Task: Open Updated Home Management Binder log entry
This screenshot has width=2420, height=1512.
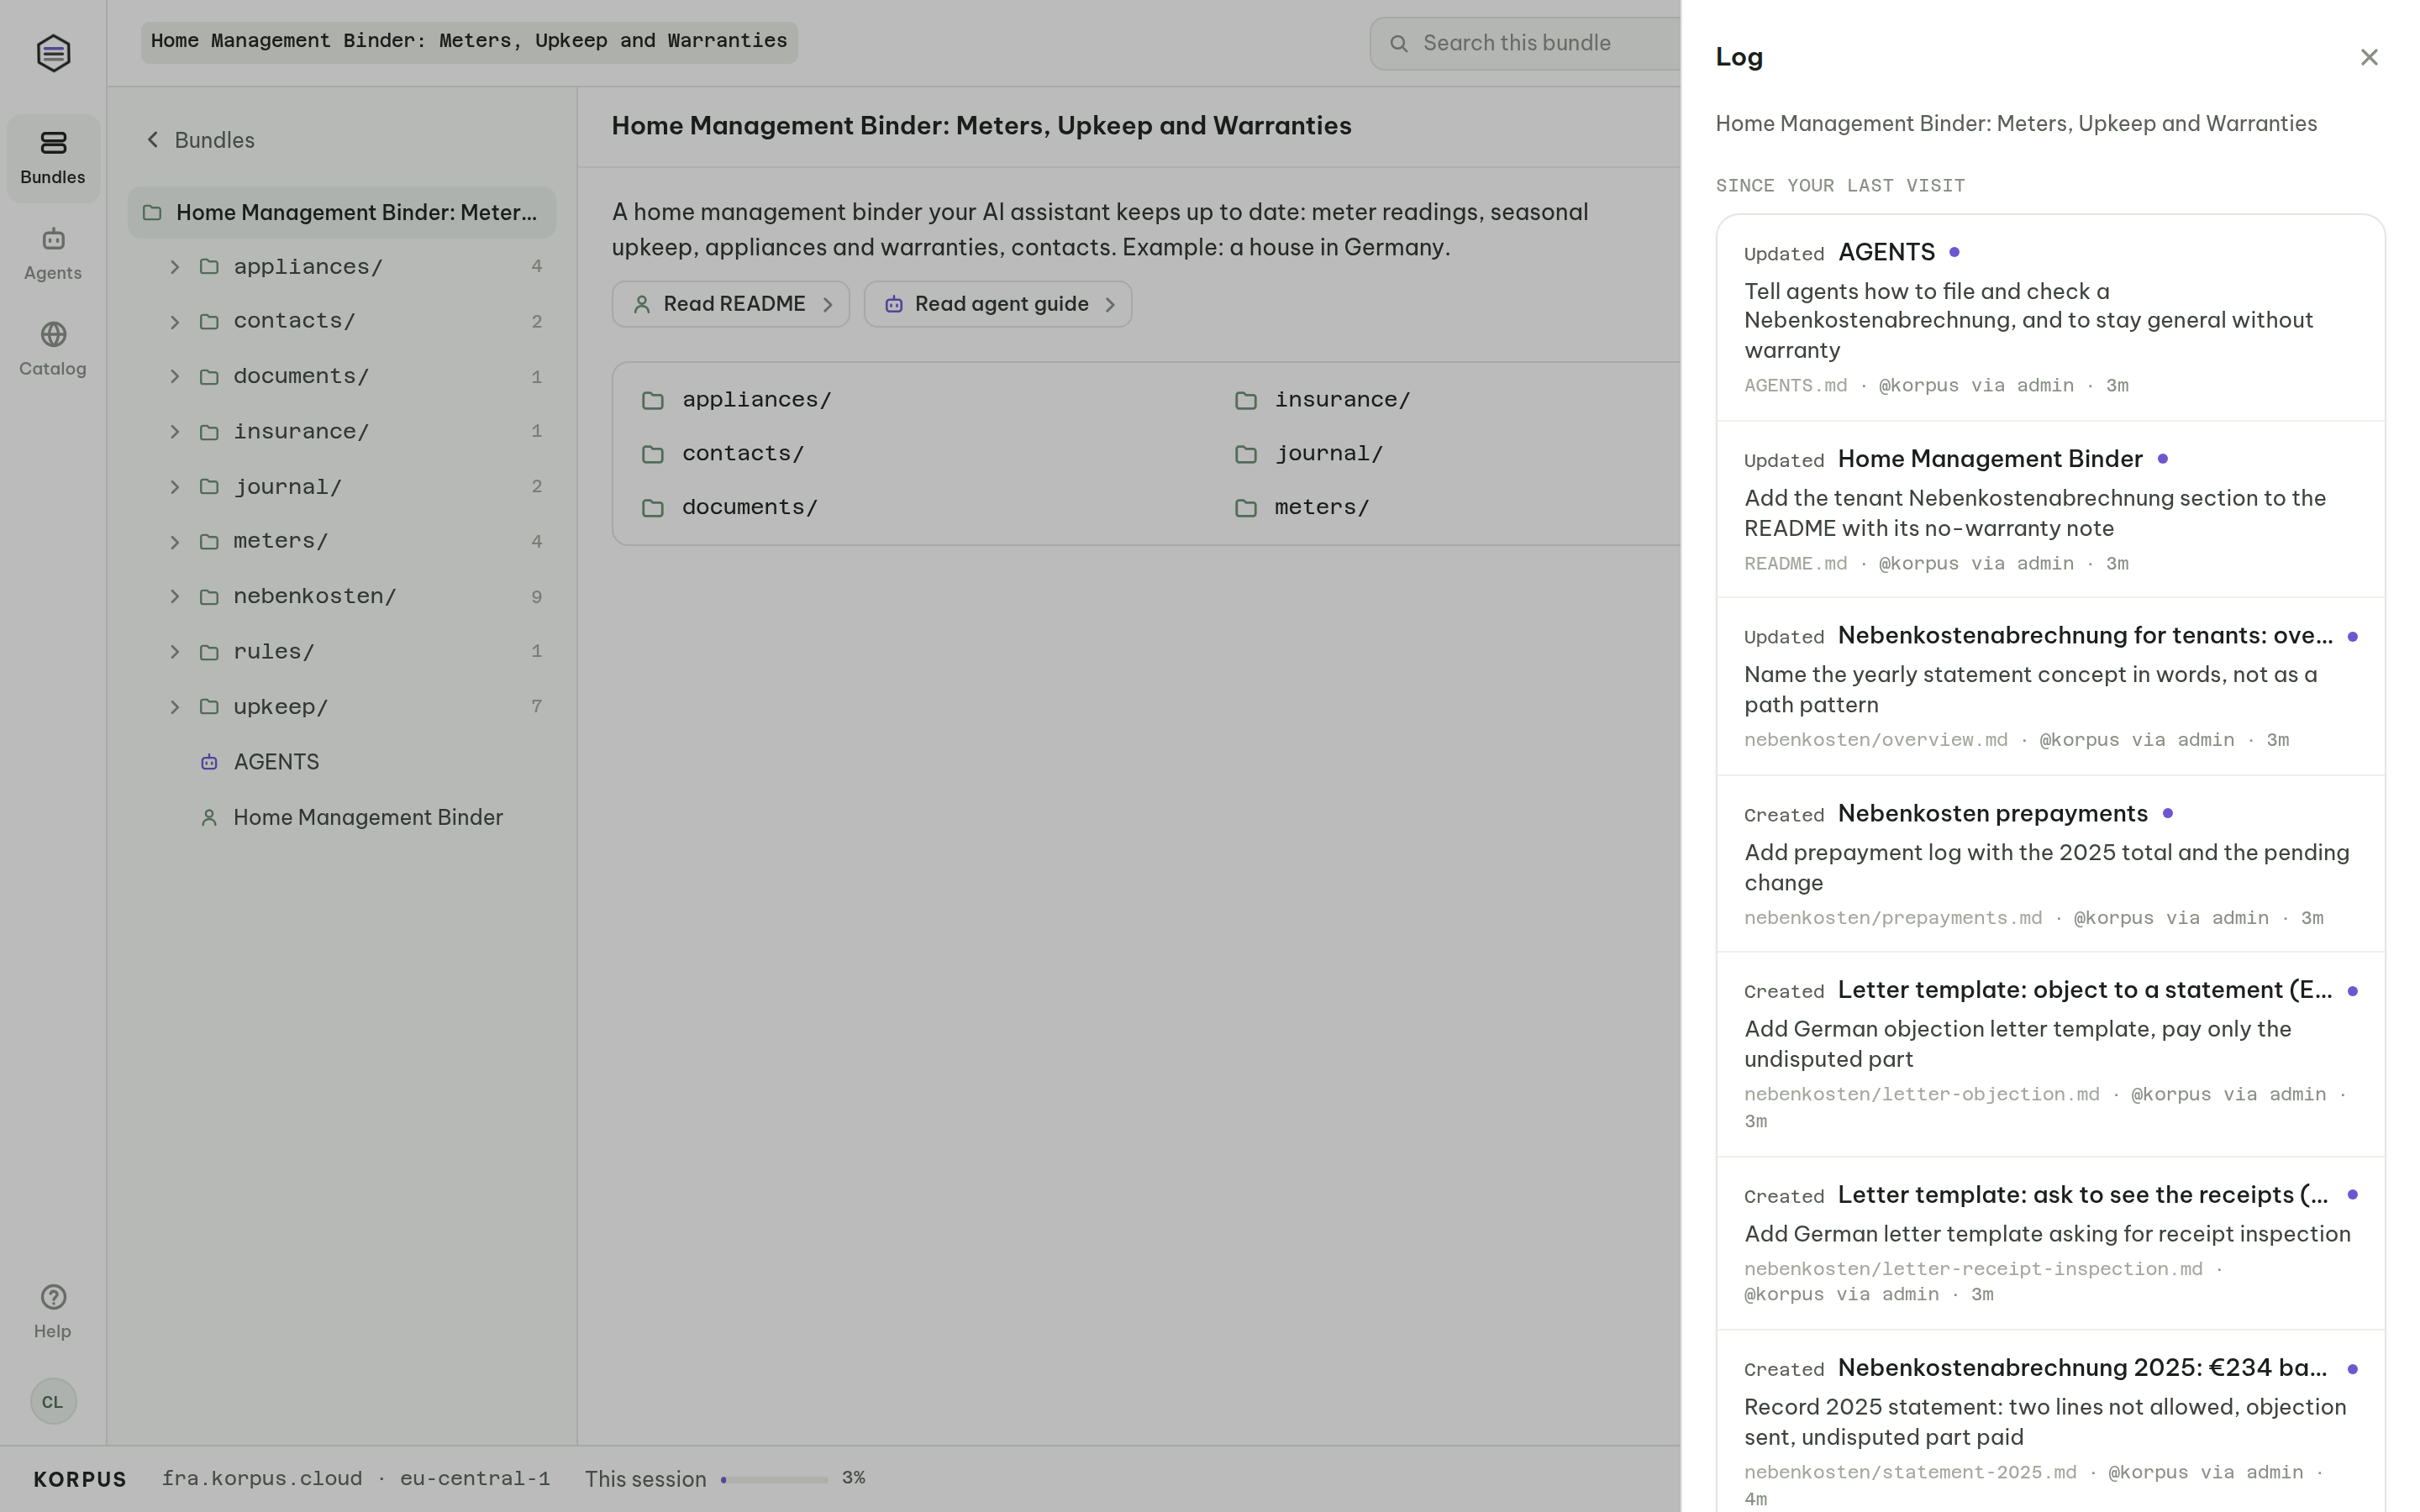Action: [x=2050, y=509]
